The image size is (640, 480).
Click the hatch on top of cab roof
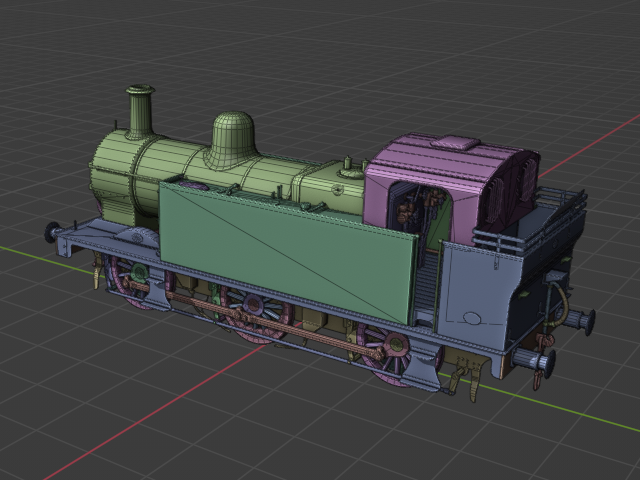(x=454, y=143)
